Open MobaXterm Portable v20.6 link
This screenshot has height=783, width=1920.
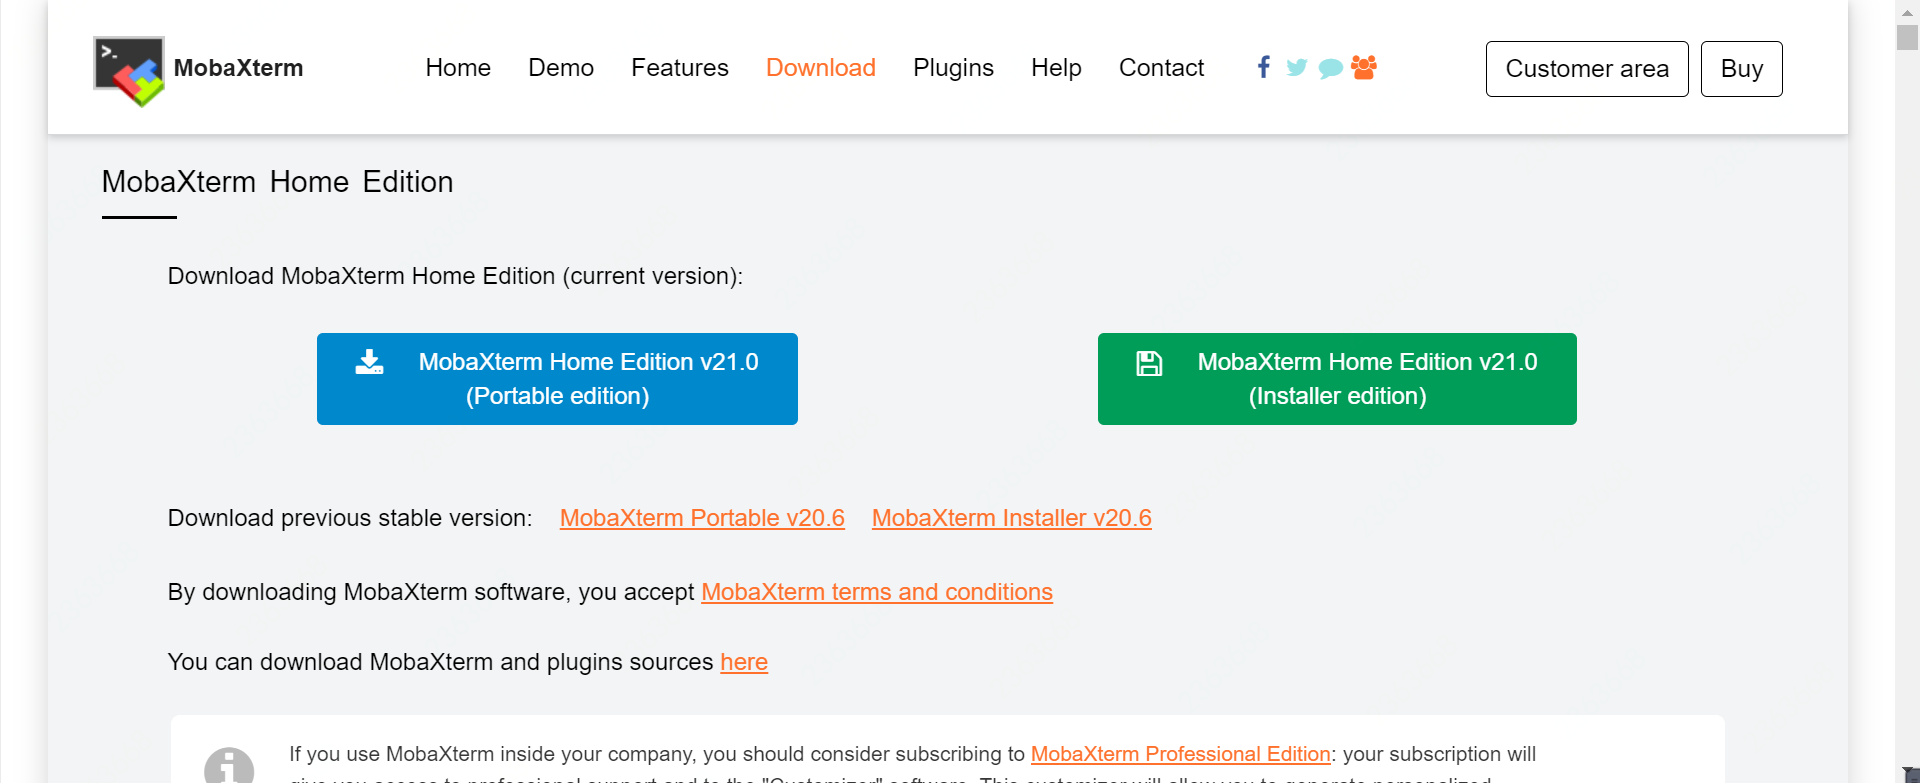pyautogui.click(x=702, y=518)
